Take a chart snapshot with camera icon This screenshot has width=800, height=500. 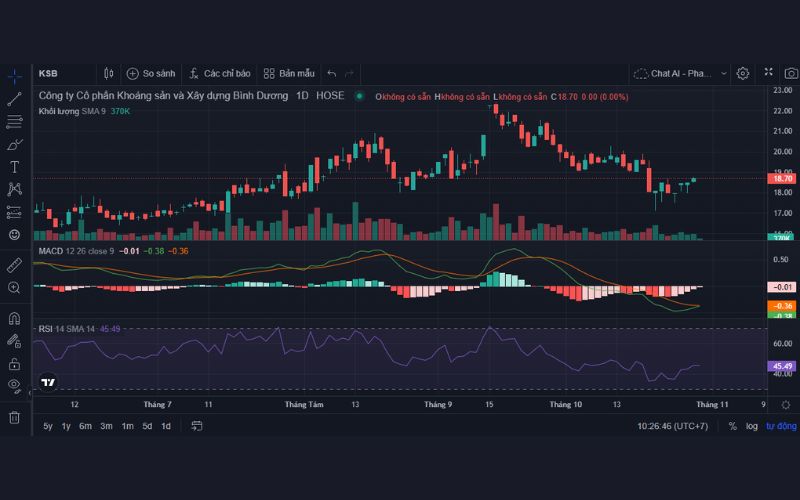[x=791, y=73]
